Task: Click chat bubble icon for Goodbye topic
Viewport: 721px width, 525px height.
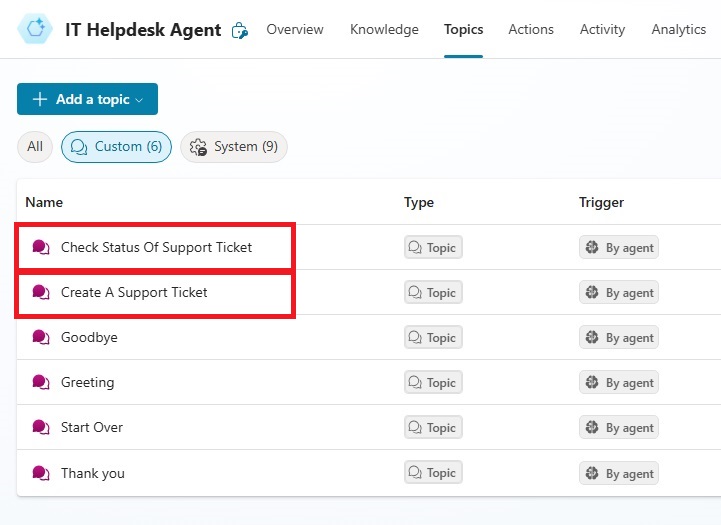Action: pos(40,337)
